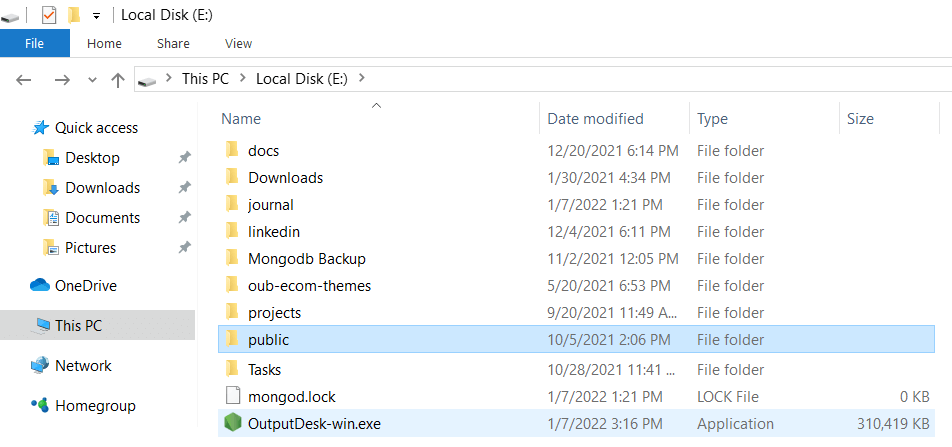
Task: Select the OutputDesk-win.exe application icon
Action: [x=232, y=423]
